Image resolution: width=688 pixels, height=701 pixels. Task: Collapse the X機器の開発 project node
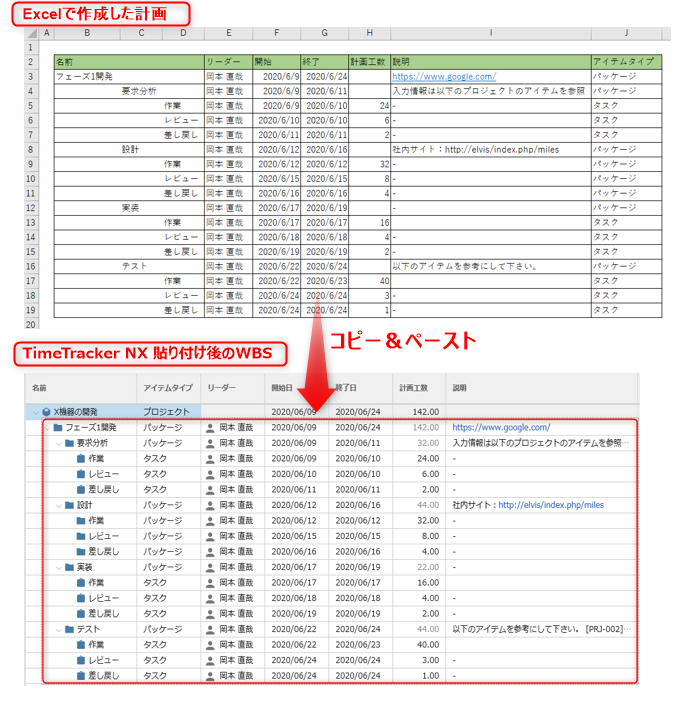point(35,412)
